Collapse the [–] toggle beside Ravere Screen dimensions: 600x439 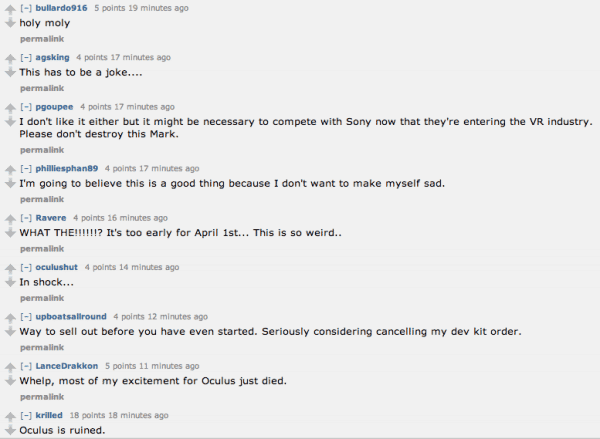point(26,217)
